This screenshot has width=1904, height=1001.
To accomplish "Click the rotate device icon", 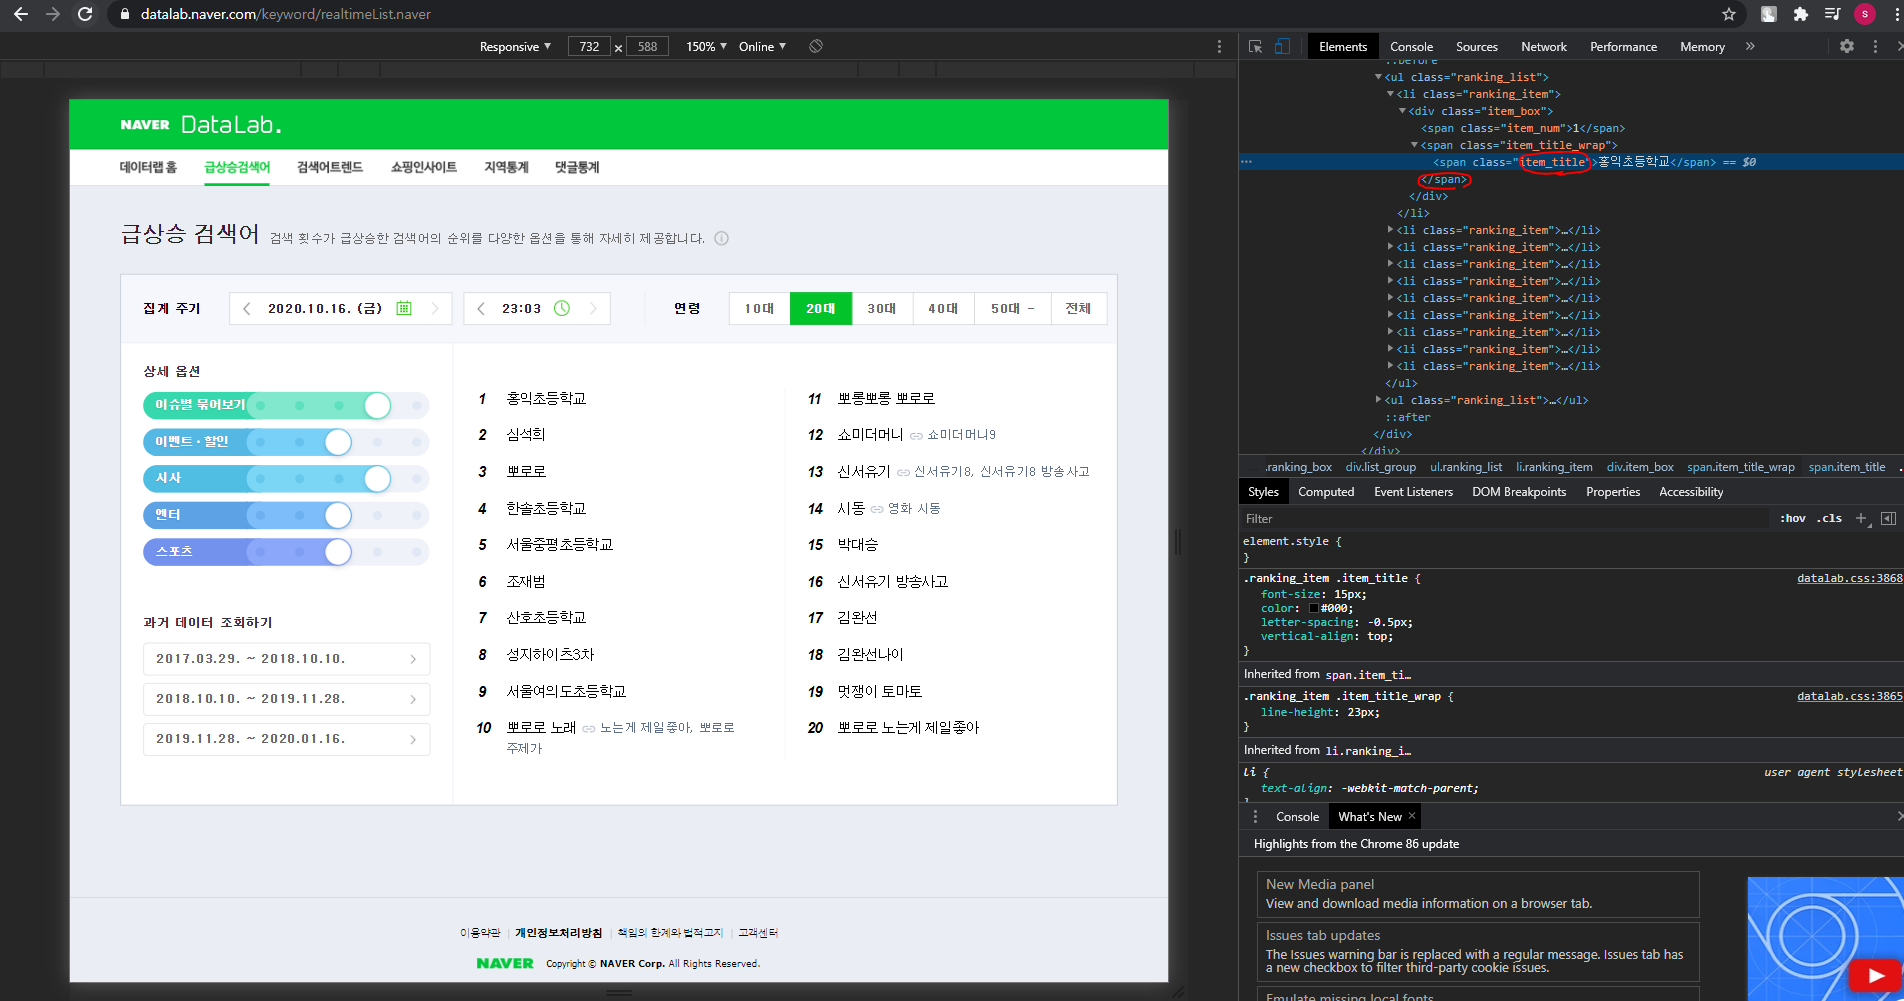I will [816, 46].
